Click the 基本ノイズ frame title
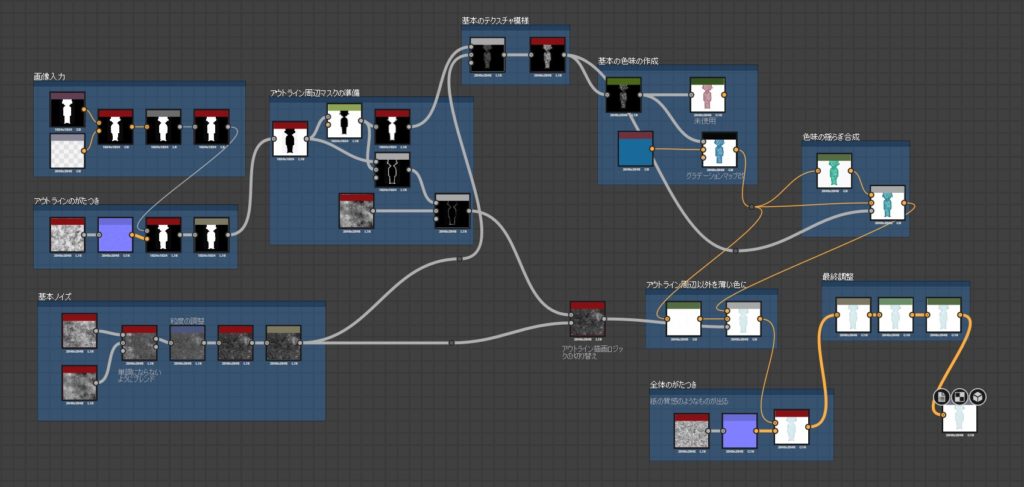1024x487 pixels. point(59,297)
